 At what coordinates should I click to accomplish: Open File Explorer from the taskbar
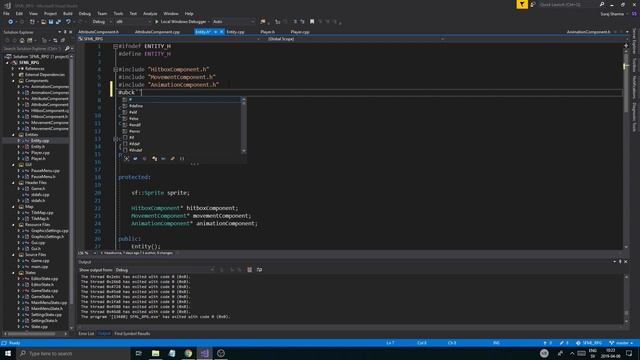tap(156, 353)
